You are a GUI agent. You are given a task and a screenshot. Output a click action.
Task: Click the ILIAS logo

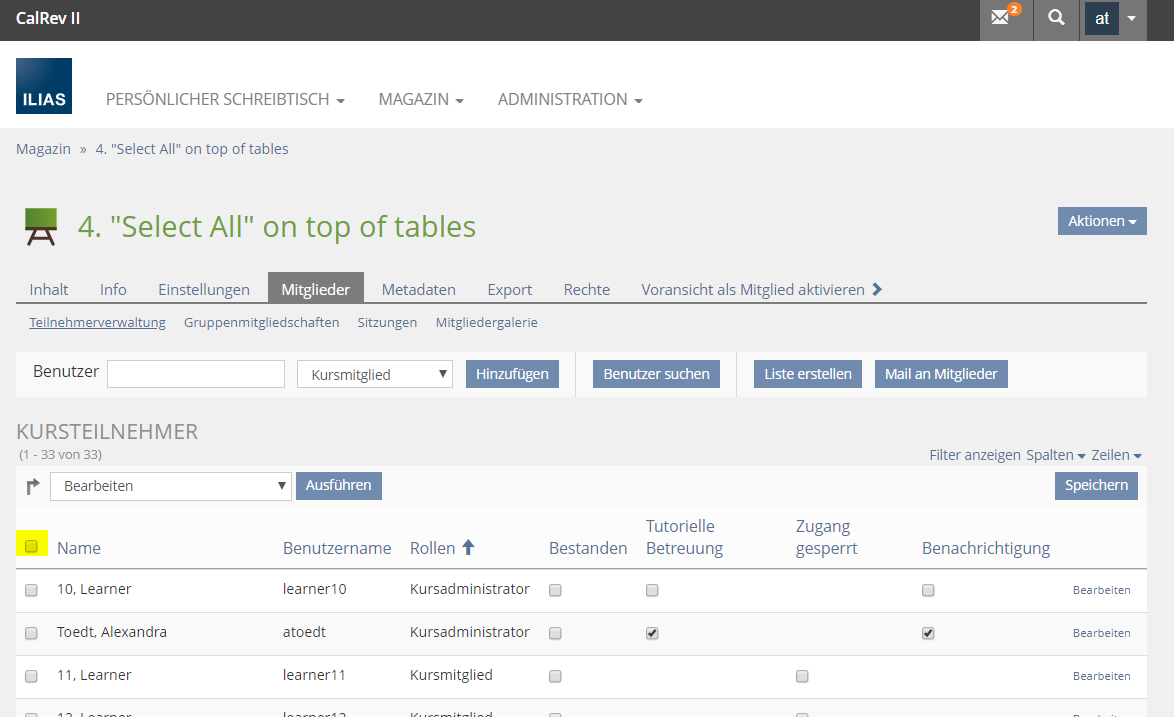[44, 86]
